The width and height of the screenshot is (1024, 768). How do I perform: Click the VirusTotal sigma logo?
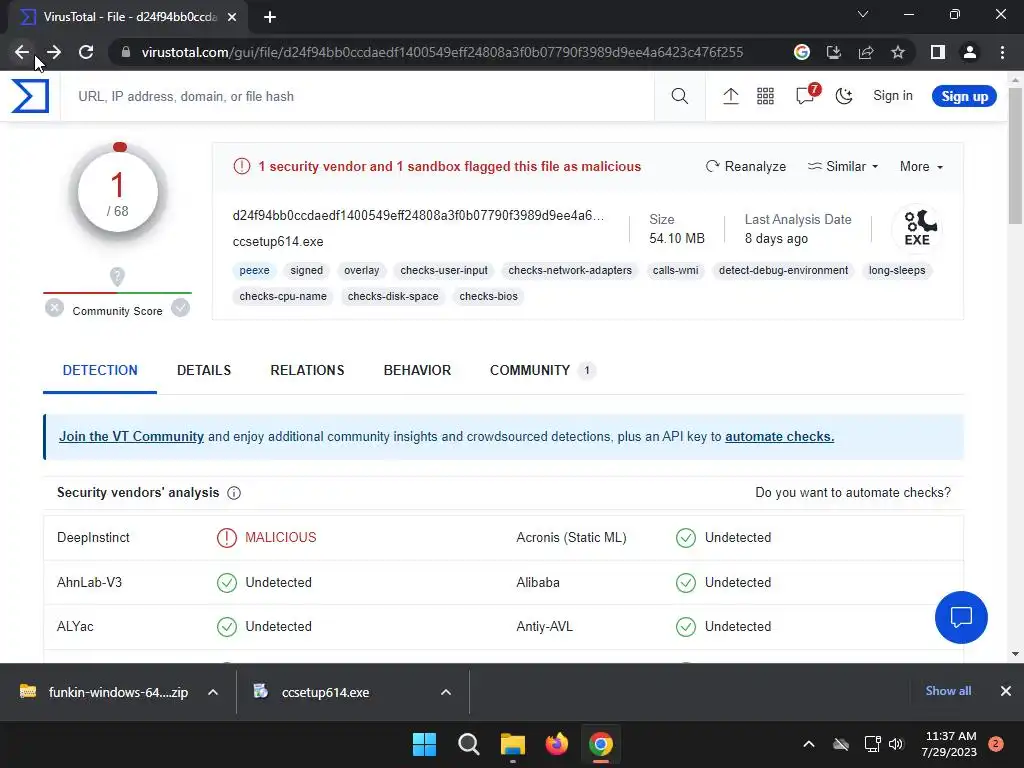29,96
